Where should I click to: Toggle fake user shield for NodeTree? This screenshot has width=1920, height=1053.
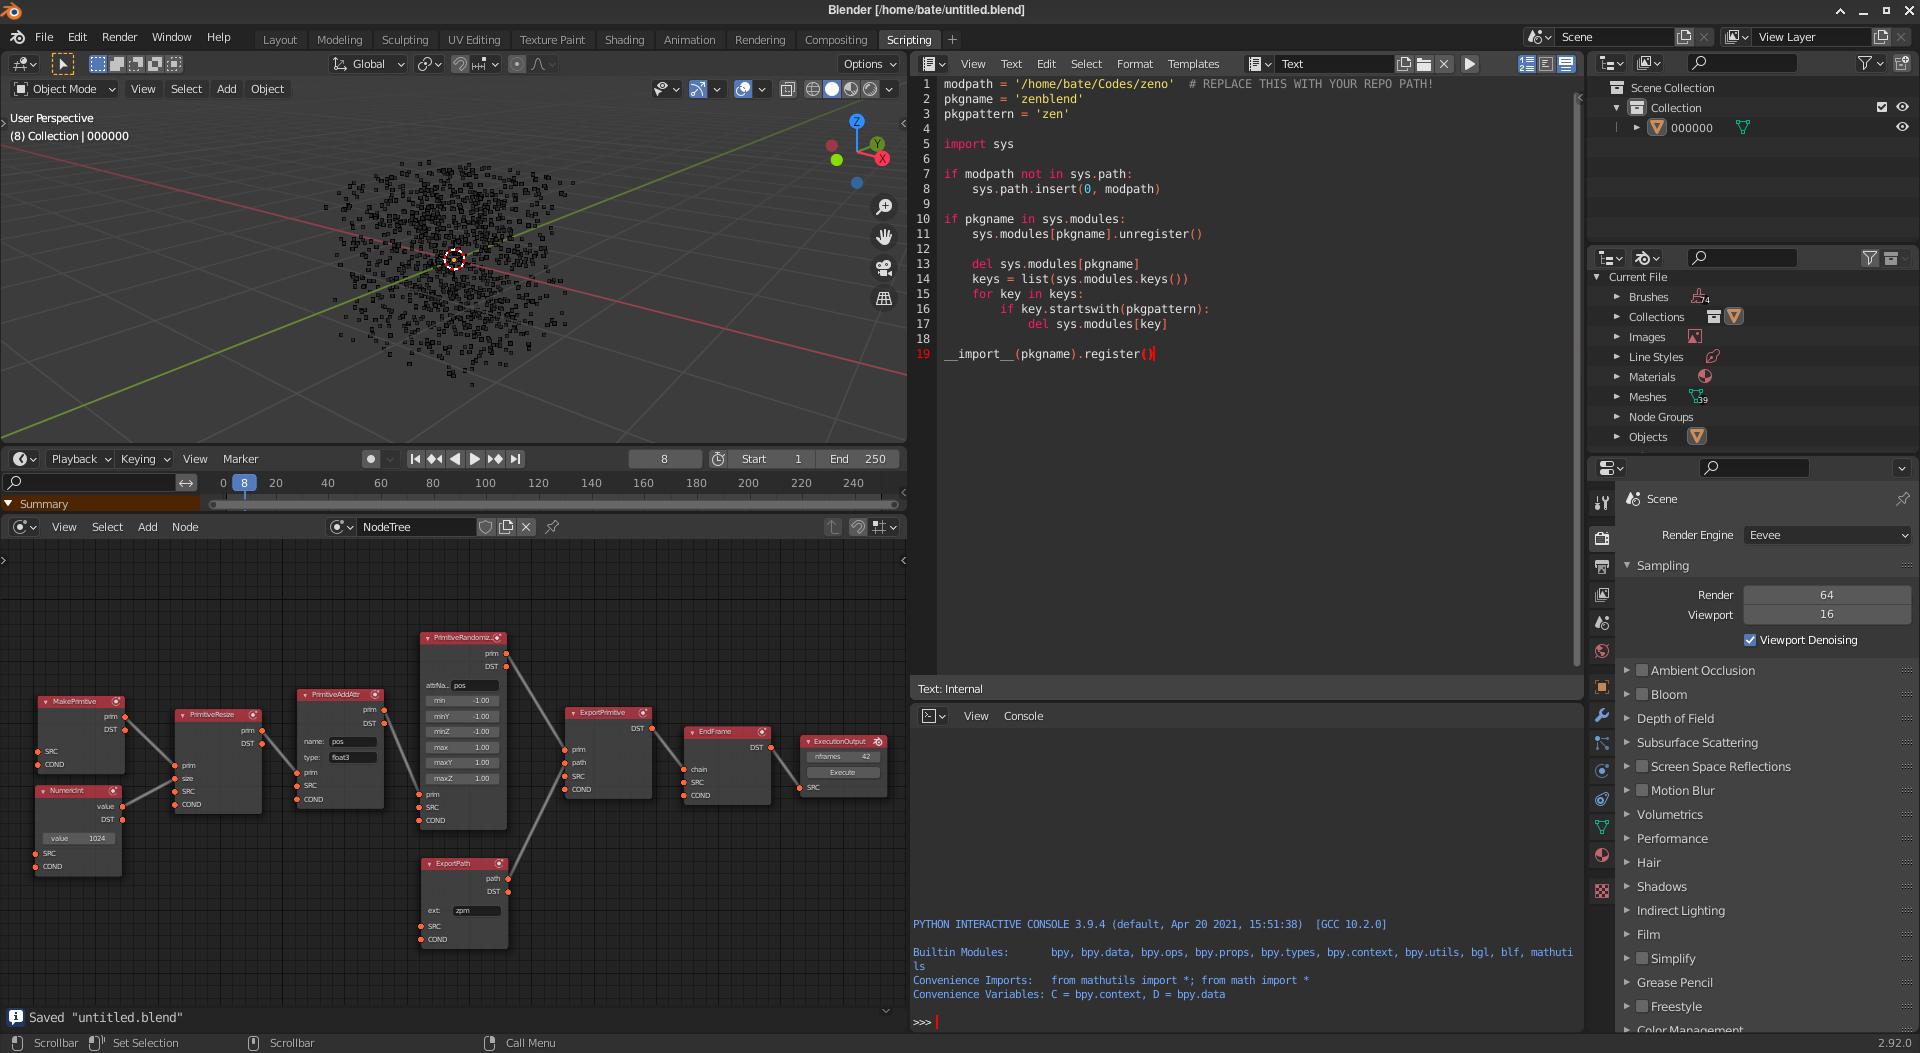click(486, 527)
